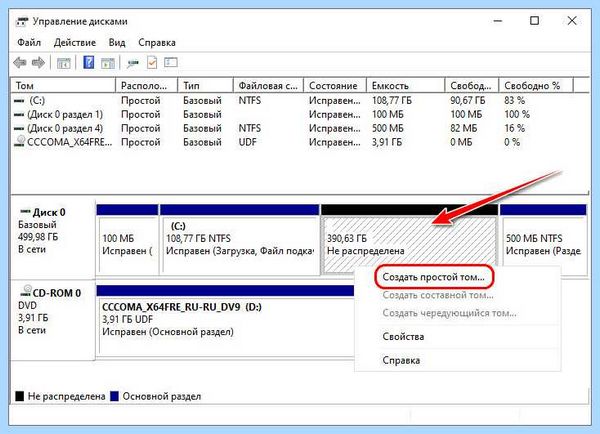Toggle the console tree toolbar icon

[64, 63]
